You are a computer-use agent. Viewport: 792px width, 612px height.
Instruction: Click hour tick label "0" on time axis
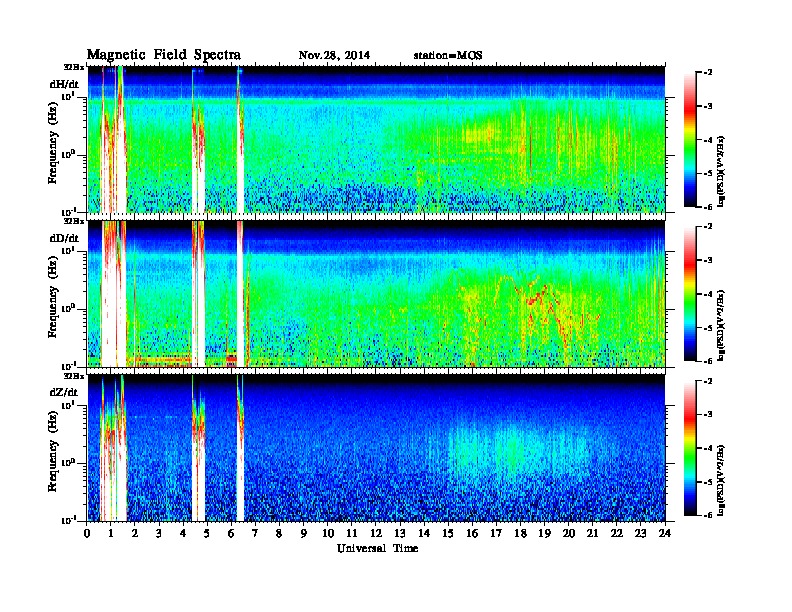(87, 533)
